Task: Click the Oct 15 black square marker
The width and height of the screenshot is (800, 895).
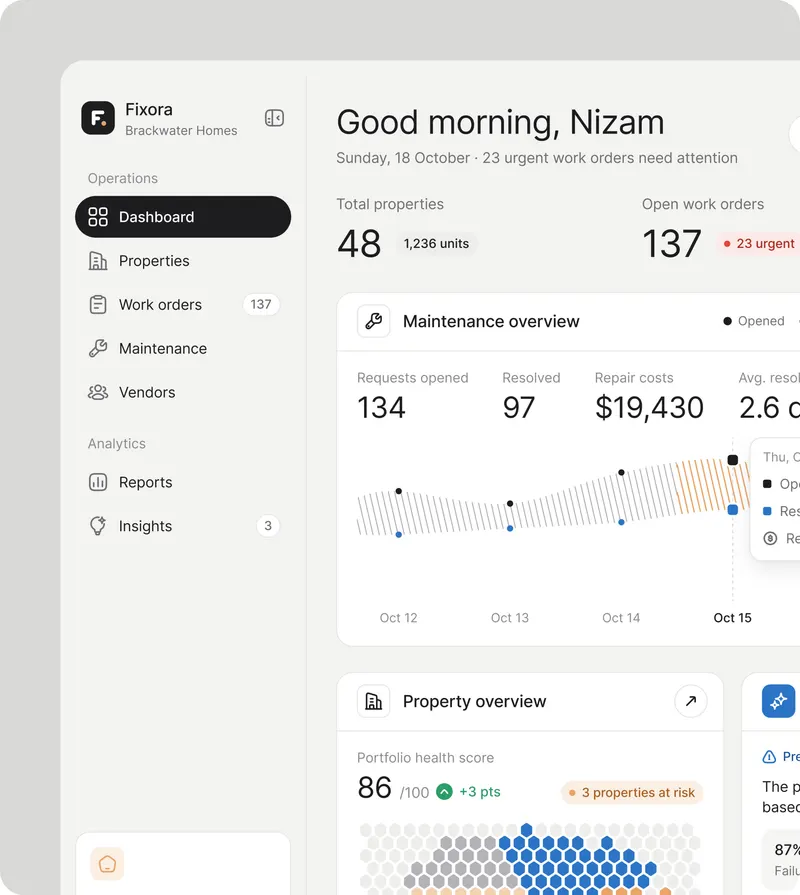Action: pyautogui.click(x=733, y=460)
